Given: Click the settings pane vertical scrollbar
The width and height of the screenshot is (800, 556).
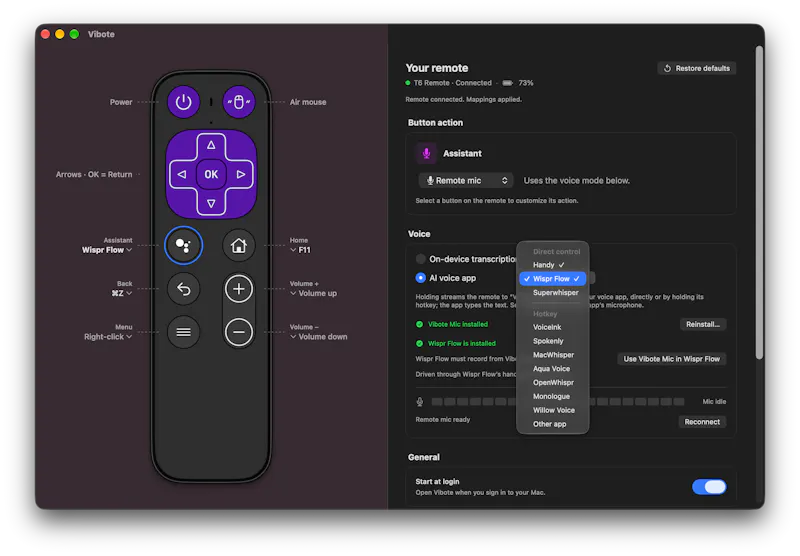Looking at the screenshot, I should tap(759, 203).
